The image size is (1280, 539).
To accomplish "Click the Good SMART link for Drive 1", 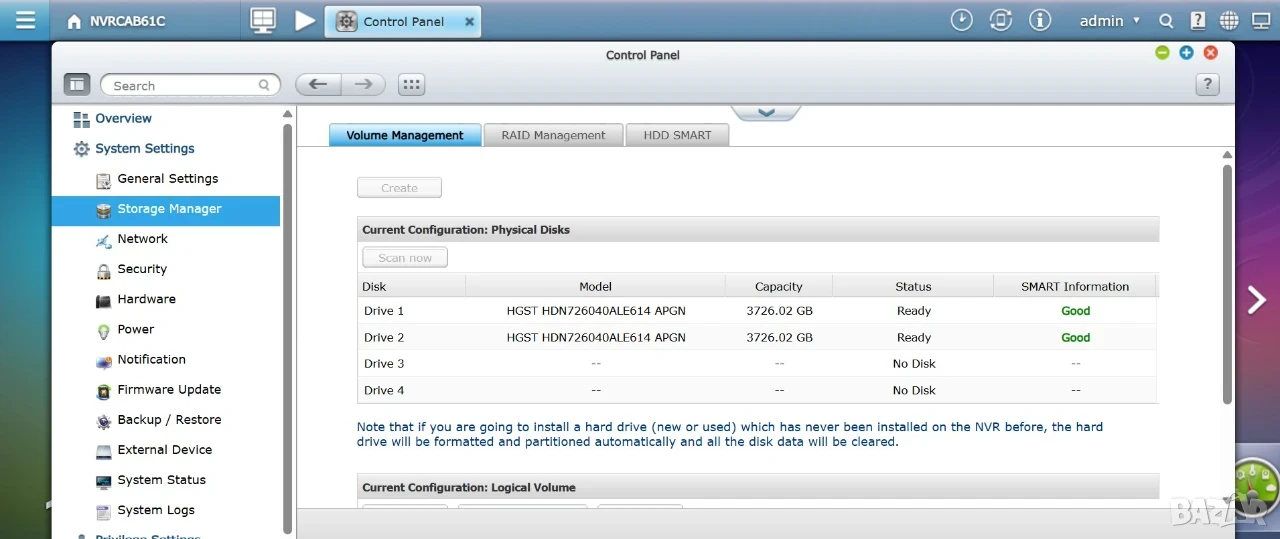I will 1076,311.
